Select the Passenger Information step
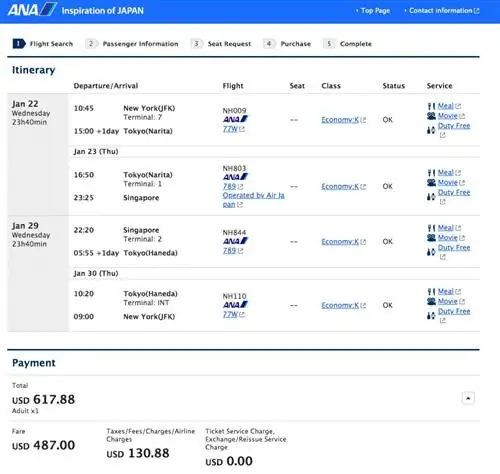 pyautogui.click(x=132, y=44)
